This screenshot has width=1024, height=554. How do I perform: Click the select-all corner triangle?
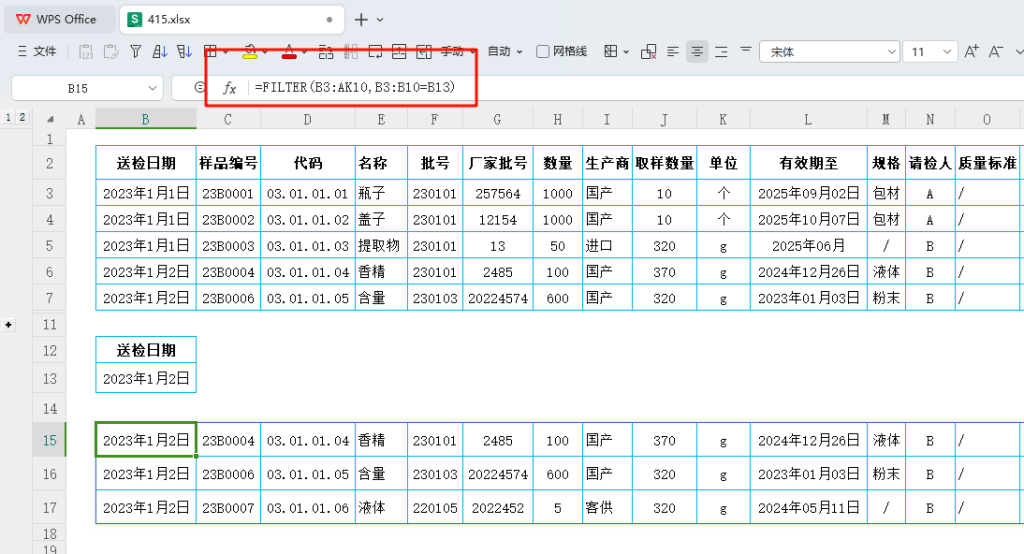(x=50, y=120)
